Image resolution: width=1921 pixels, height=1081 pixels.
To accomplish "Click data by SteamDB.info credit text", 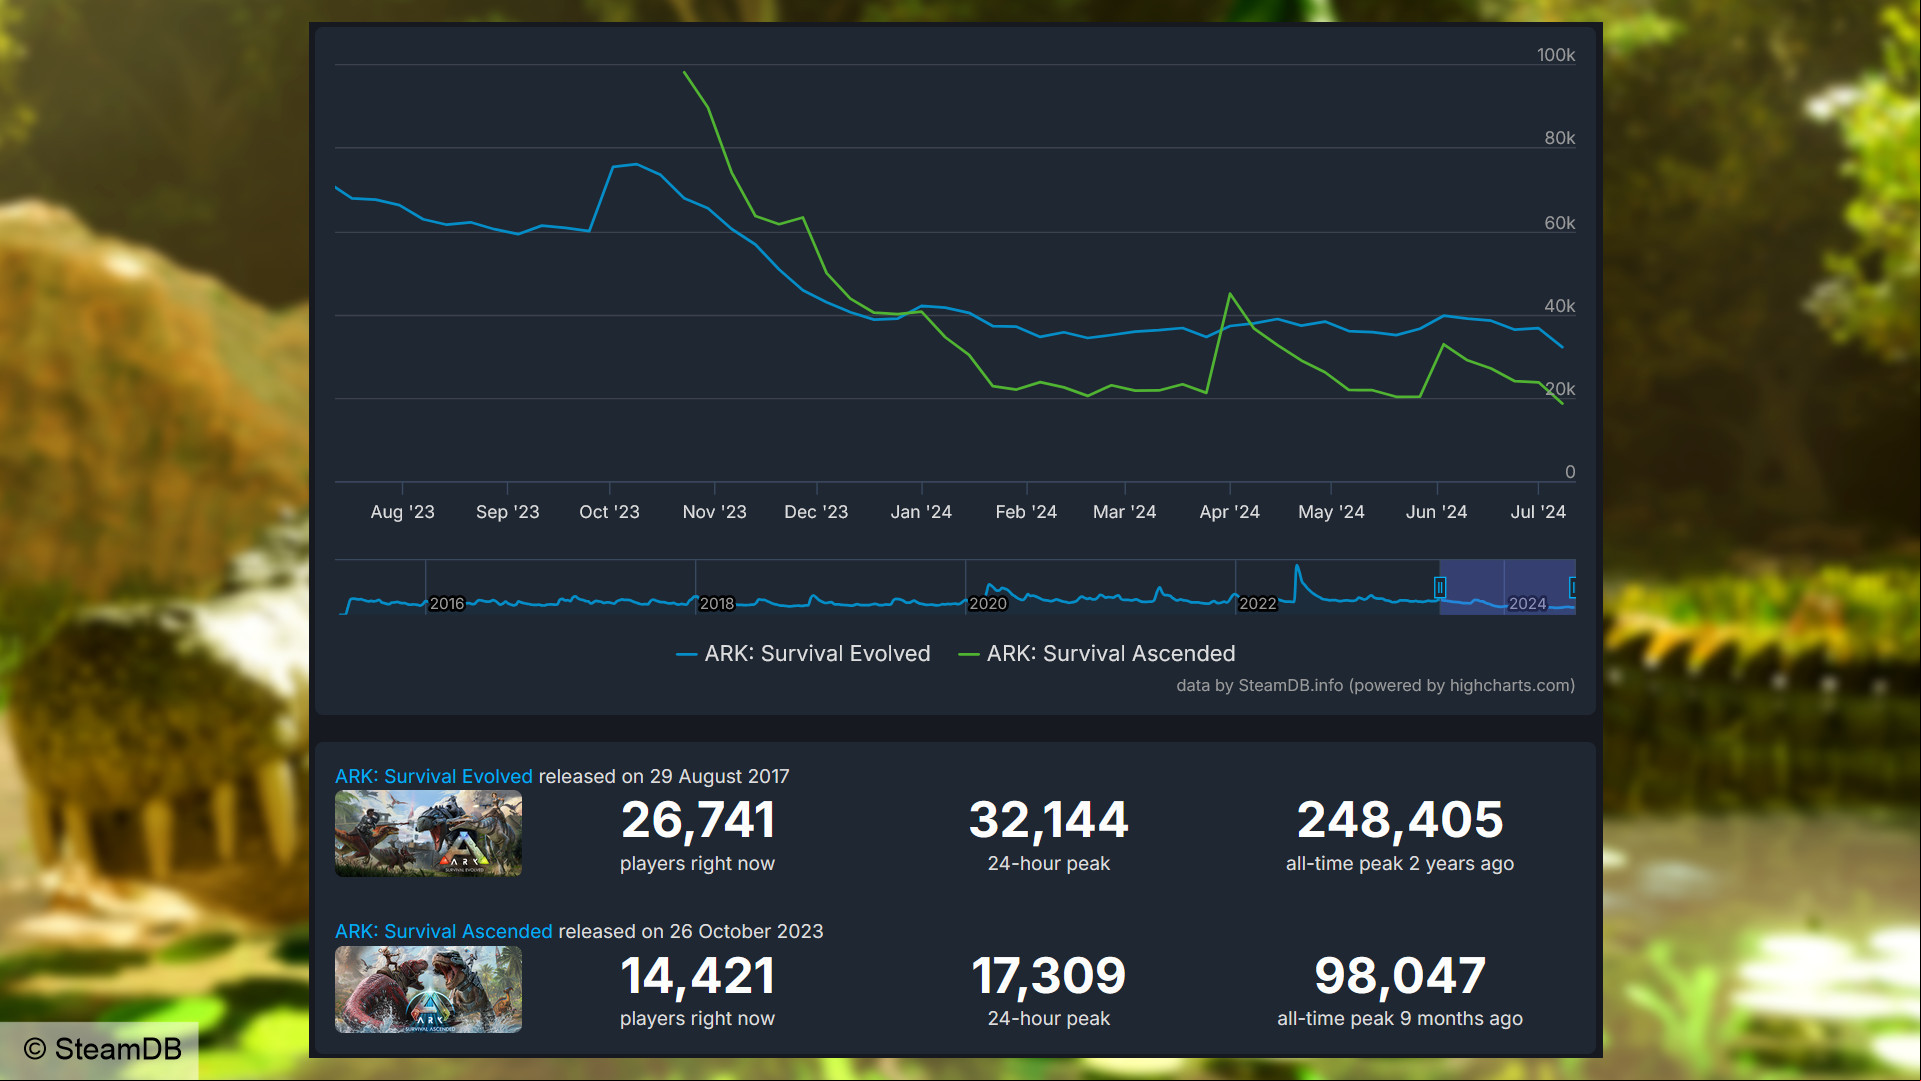I will pos(1375,685).
